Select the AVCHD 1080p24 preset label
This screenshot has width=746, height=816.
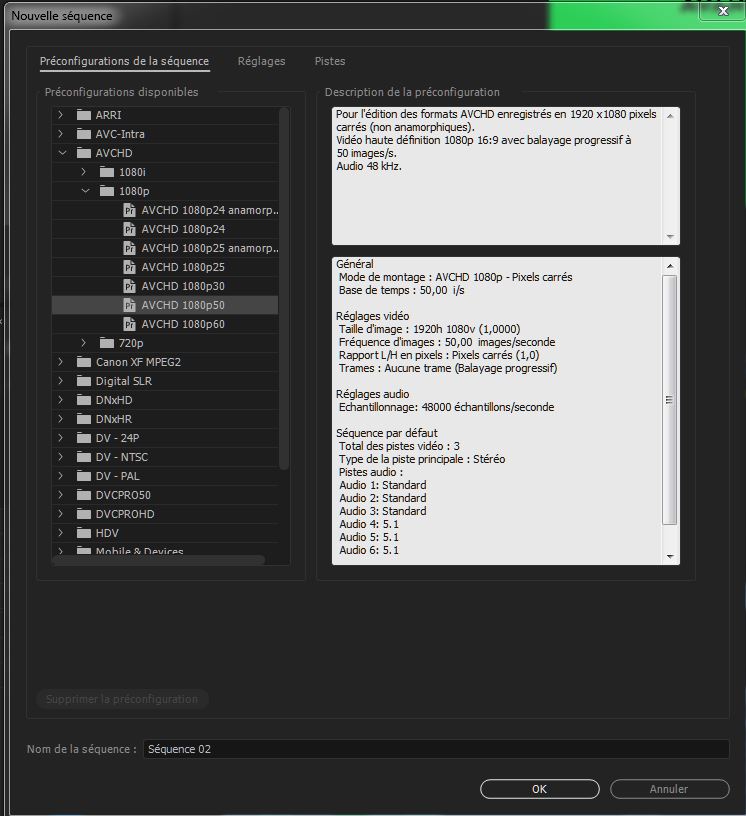183,229
